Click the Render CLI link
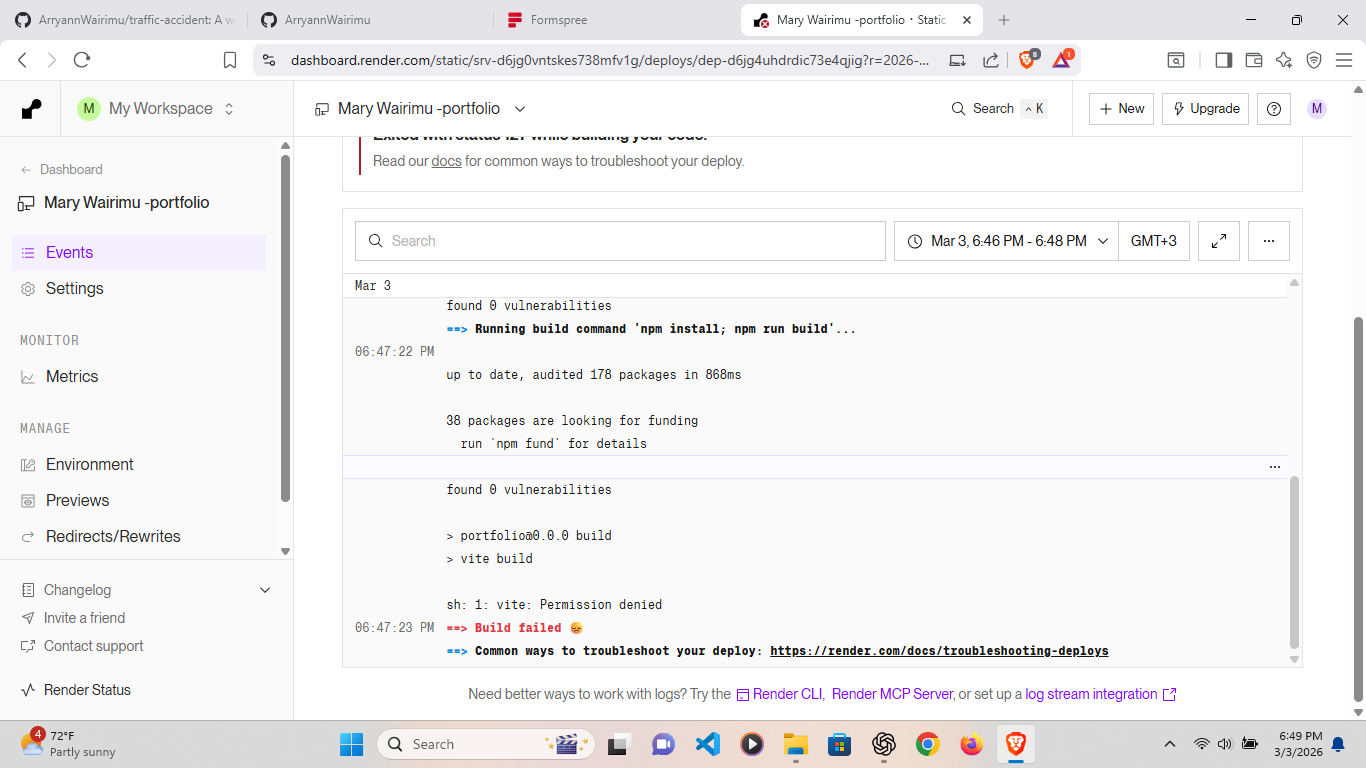Viewport: 1366px width, 768px height. (x=780, y=694)
